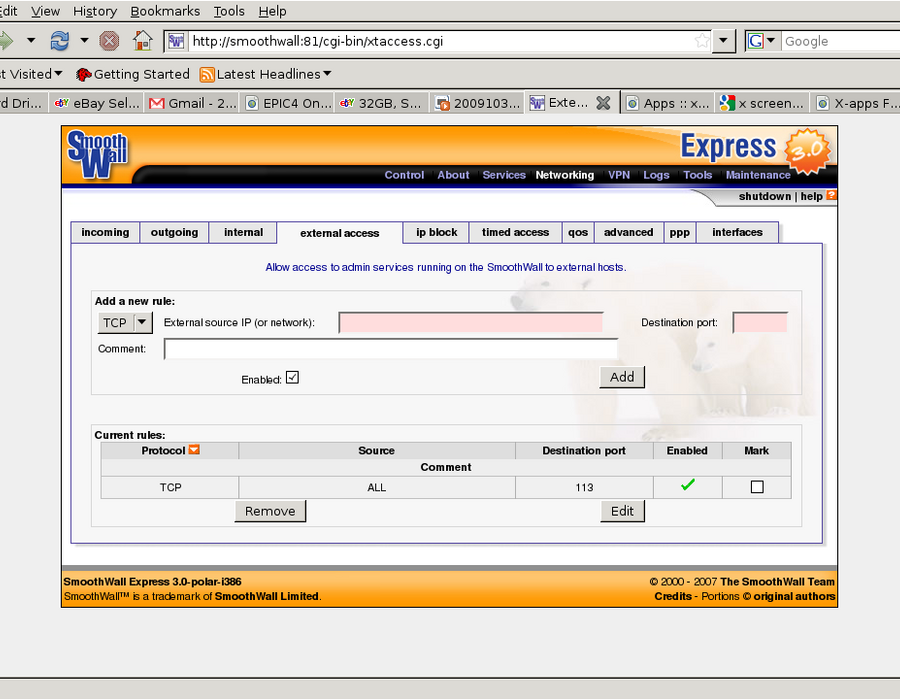Expand the Latest Headlines bookmark dropdown
900x700 pixels.
pos(327,73)
